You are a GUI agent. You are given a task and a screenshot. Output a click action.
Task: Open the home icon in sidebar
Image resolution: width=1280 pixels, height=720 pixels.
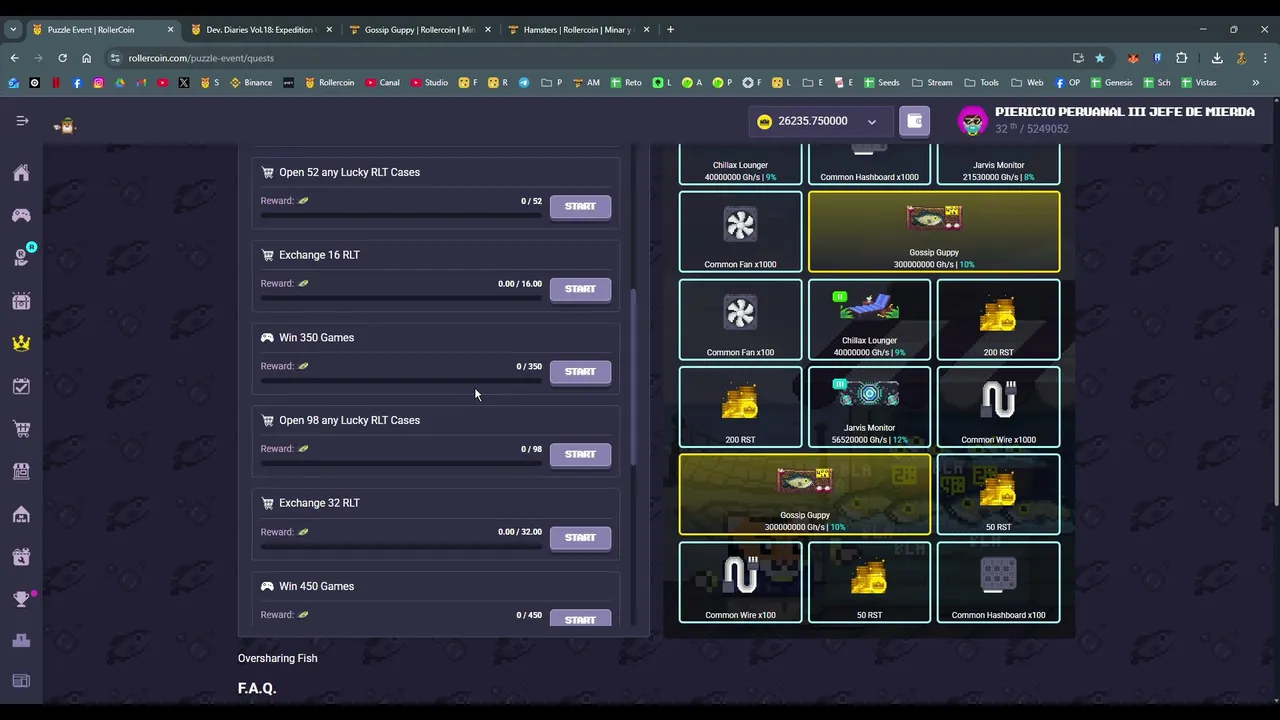(x=21, y=173)
